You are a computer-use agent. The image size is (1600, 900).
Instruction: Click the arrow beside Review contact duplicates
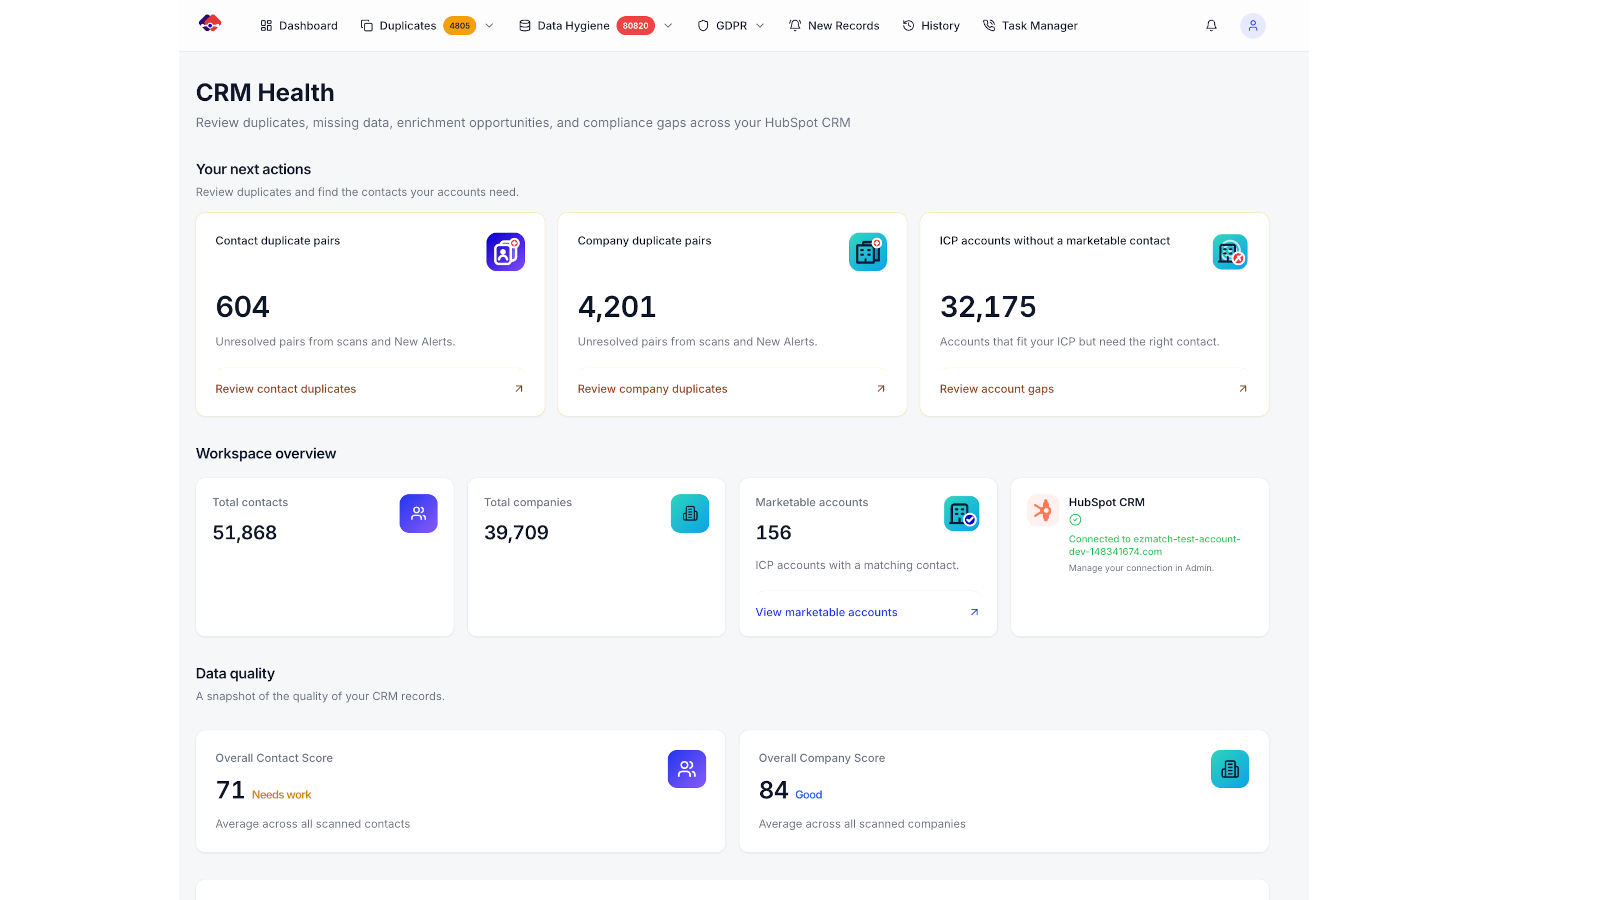[x=519, y=389]
